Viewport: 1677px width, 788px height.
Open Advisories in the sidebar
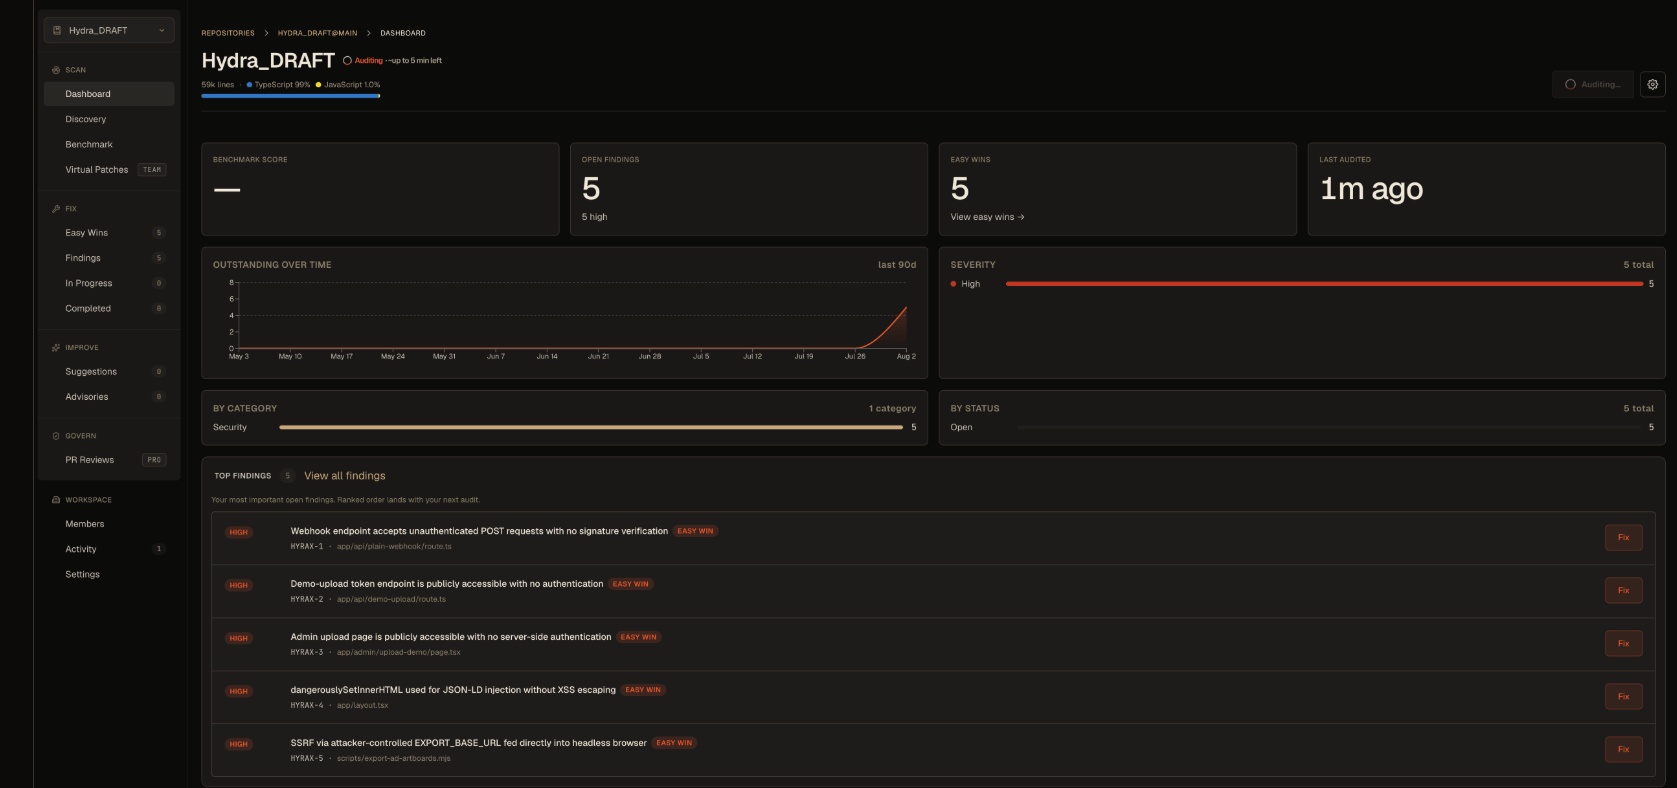tap(109, 397)
